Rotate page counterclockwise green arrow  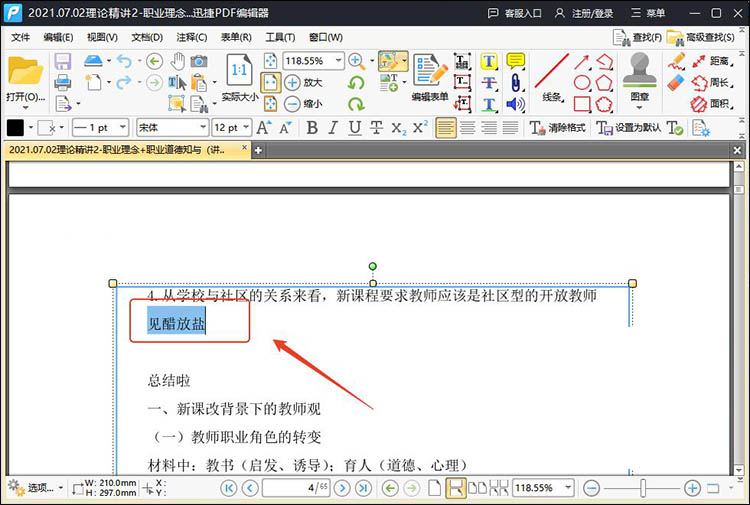tap(356, 83)
